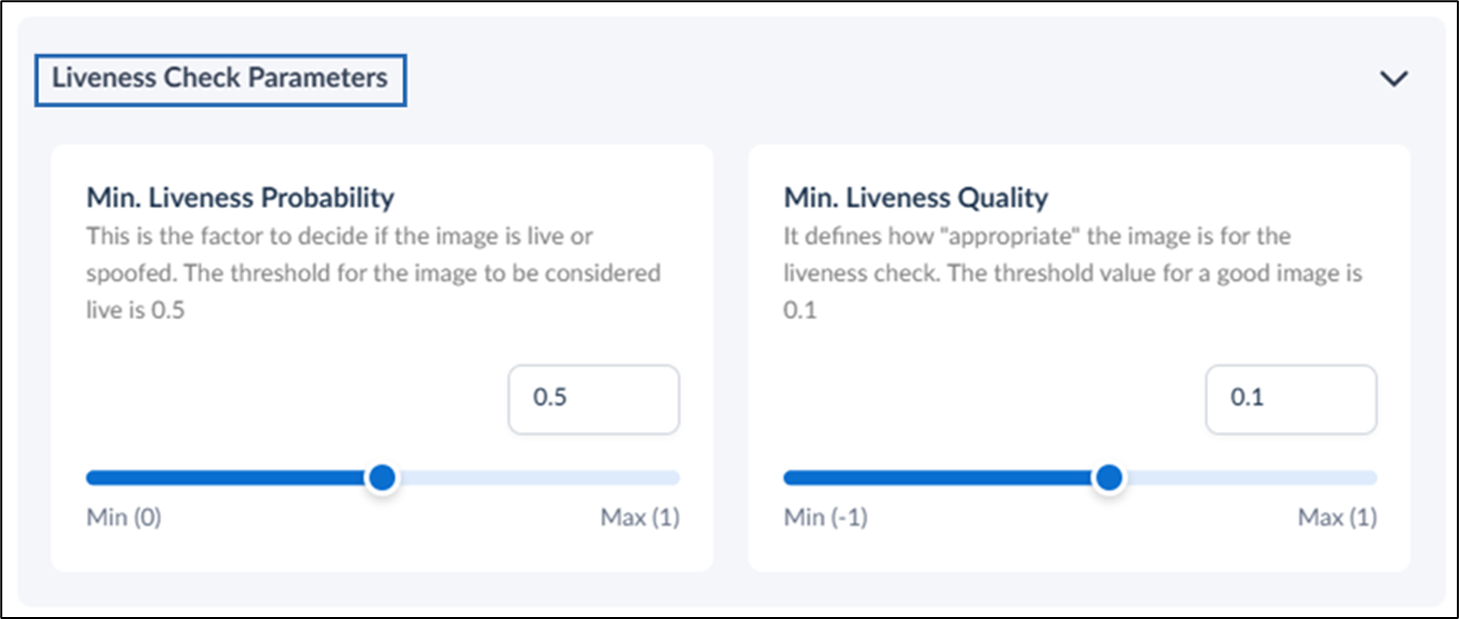Click the Liveness Check Parameters heading
This screenshot has height=619, width=1459.
220,78
